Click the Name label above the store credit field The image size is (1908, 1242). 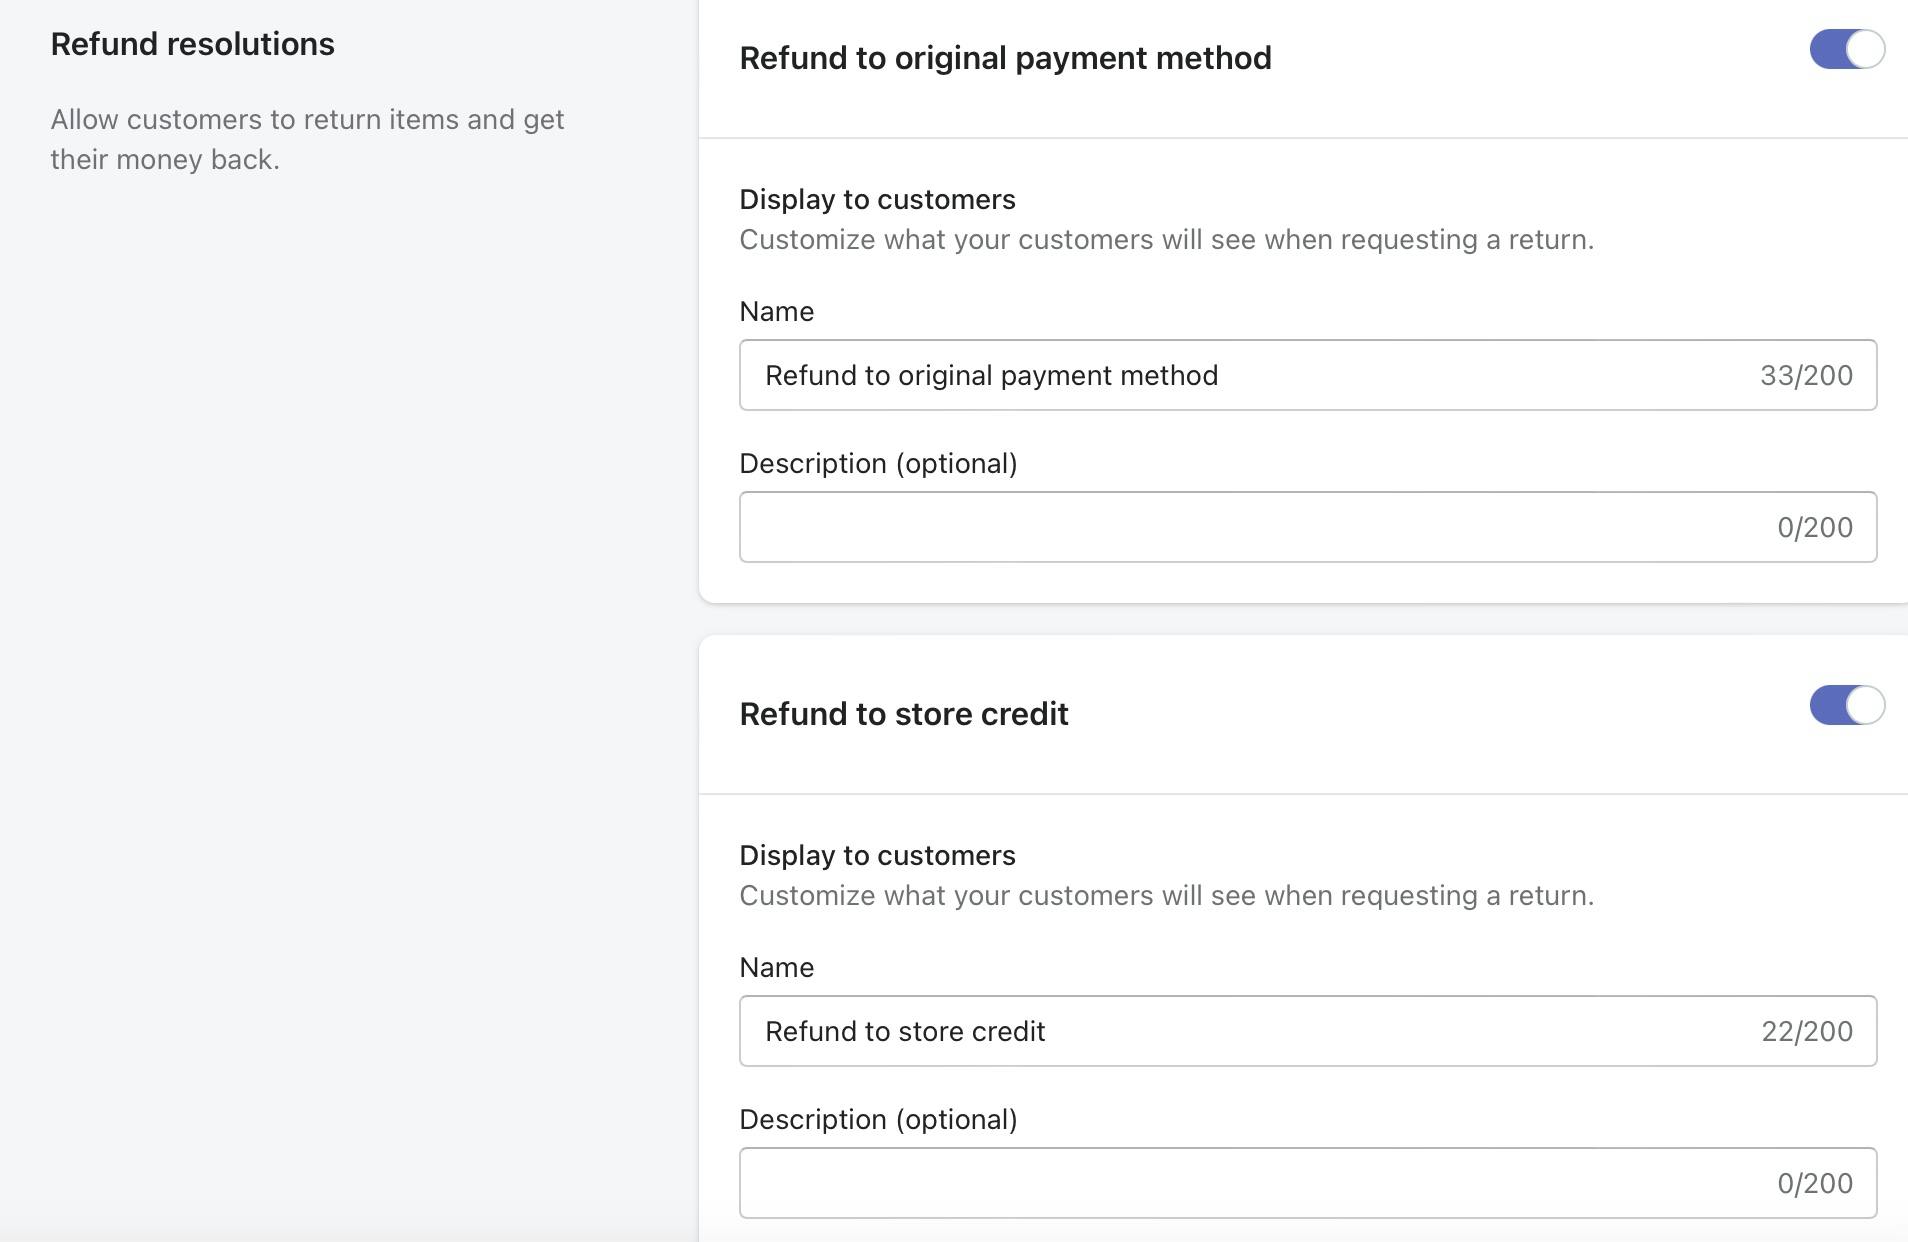click(776, 968)
